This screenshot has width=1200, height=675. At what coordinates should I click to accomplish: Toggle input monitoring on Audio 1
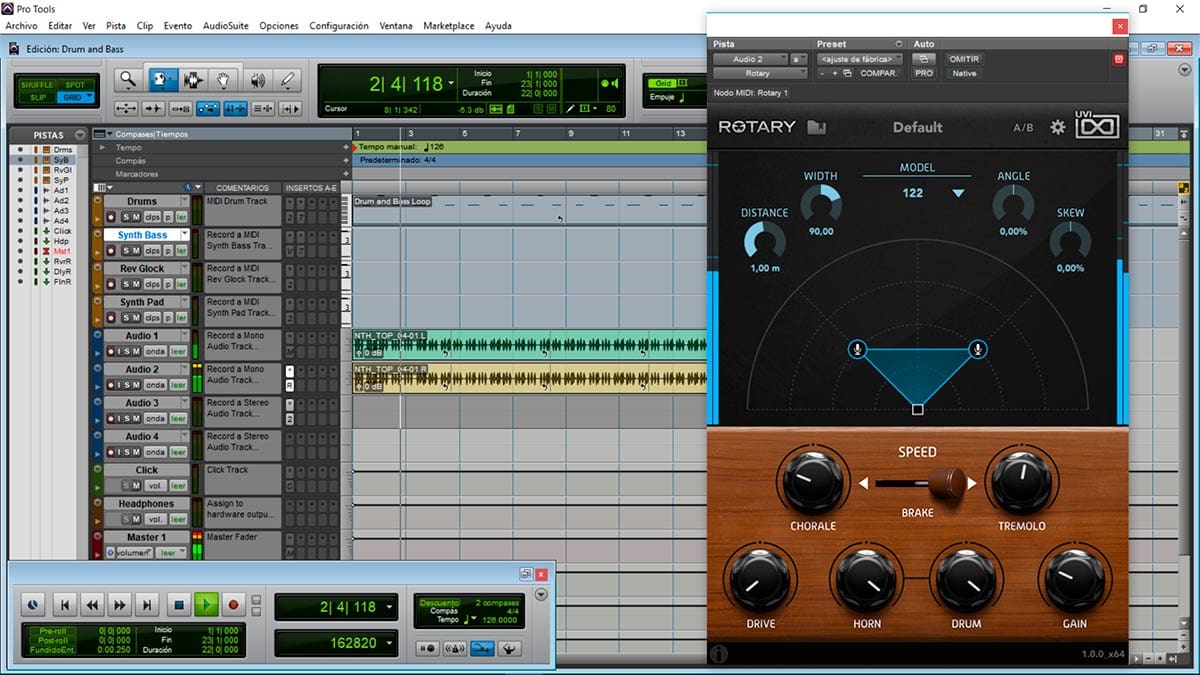coord(118,351)
